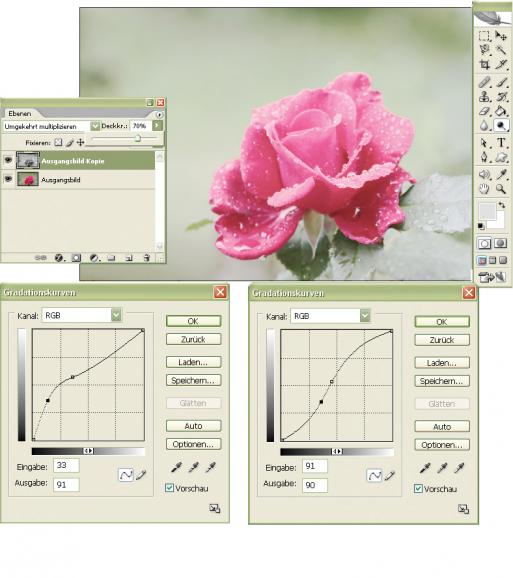513x578 pixels.
Task: Expand dialog size icon, Eingabe 91 dialog
Action: (x=463, y=509)
